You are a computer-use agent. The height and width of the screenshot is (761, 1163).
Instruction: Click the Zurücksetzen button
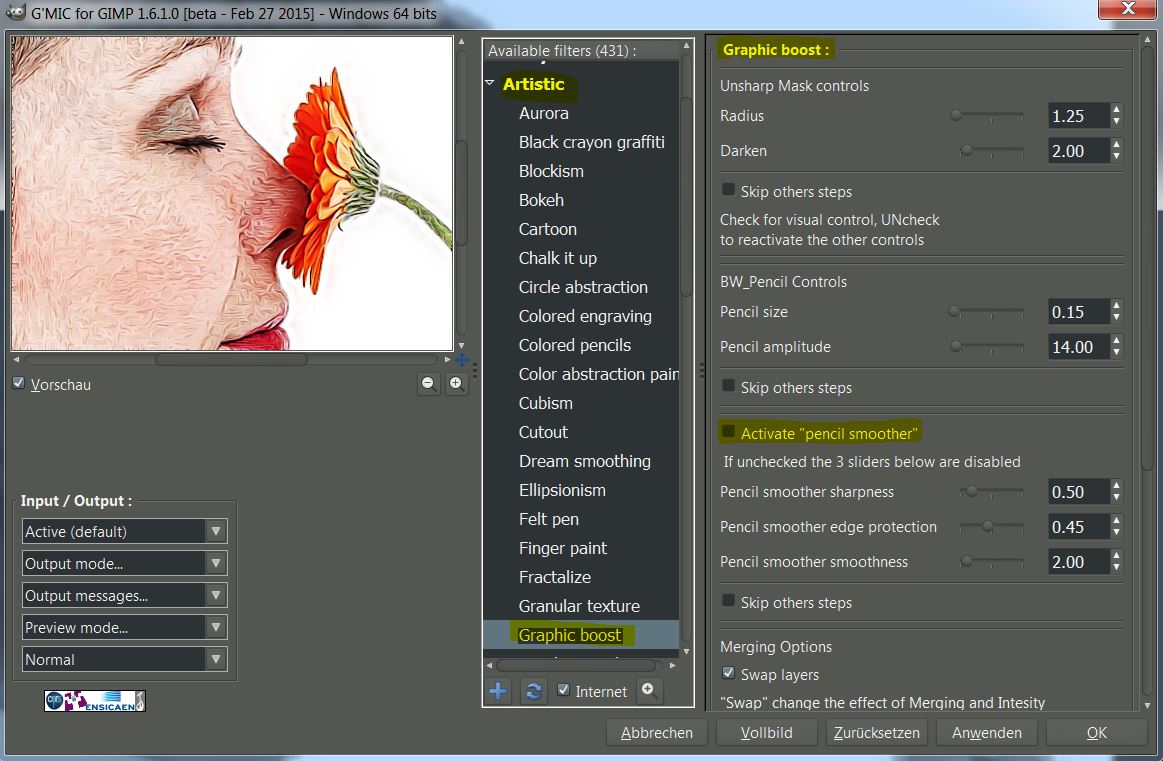(x=876, y=733)
